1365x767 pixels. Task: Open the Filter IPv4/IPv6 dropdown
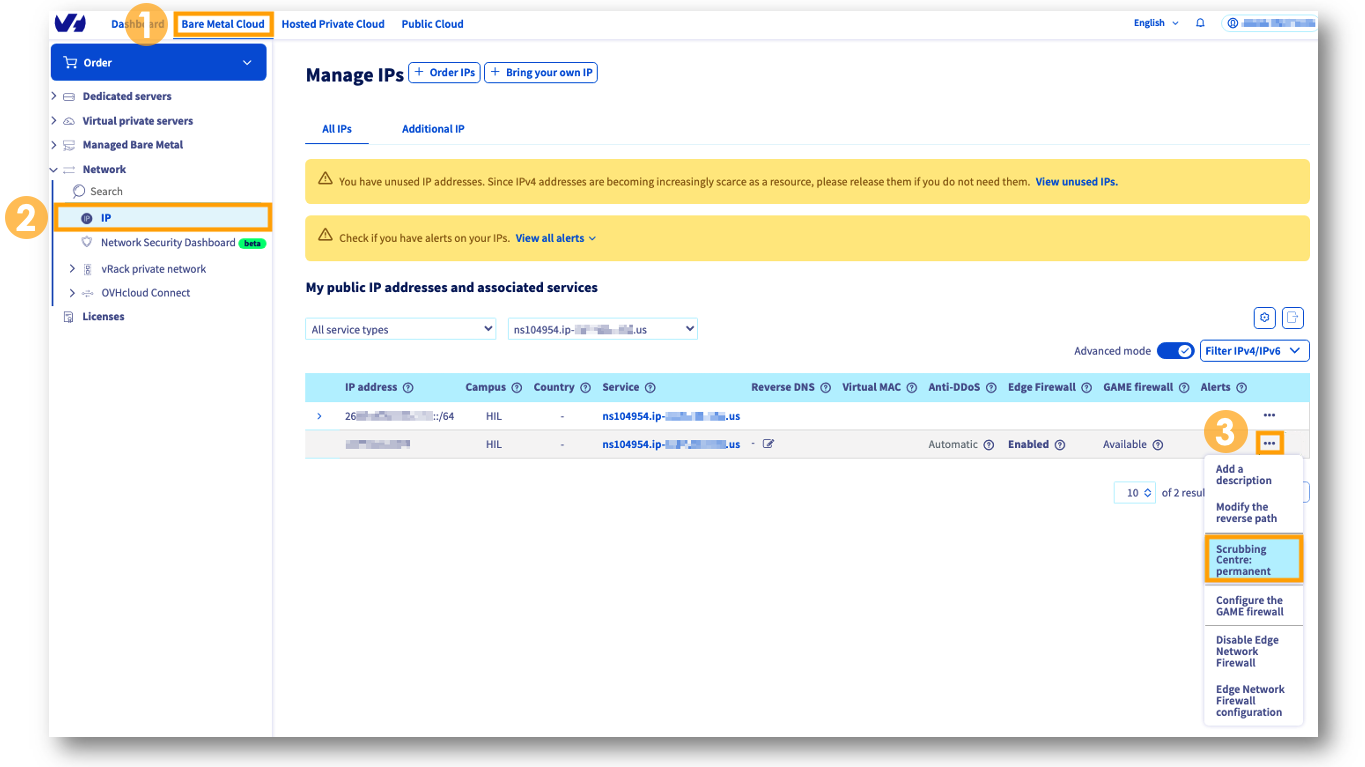coord(1254,350)
